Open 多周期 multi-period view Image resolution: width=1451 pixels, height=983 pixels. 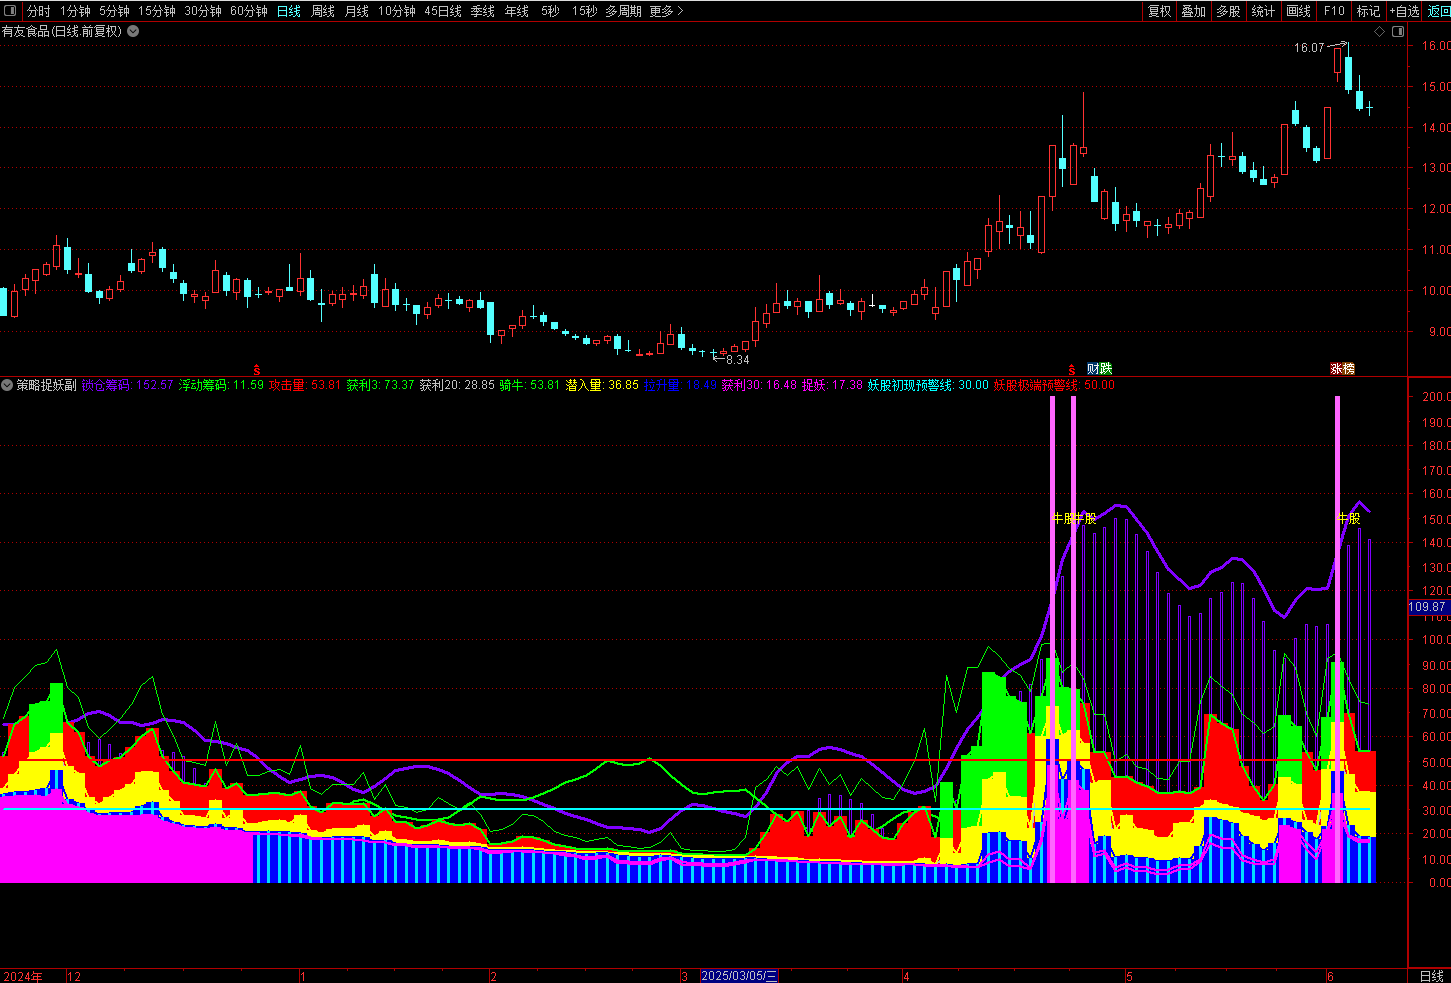pyautogui.click(x=623, y=11)
